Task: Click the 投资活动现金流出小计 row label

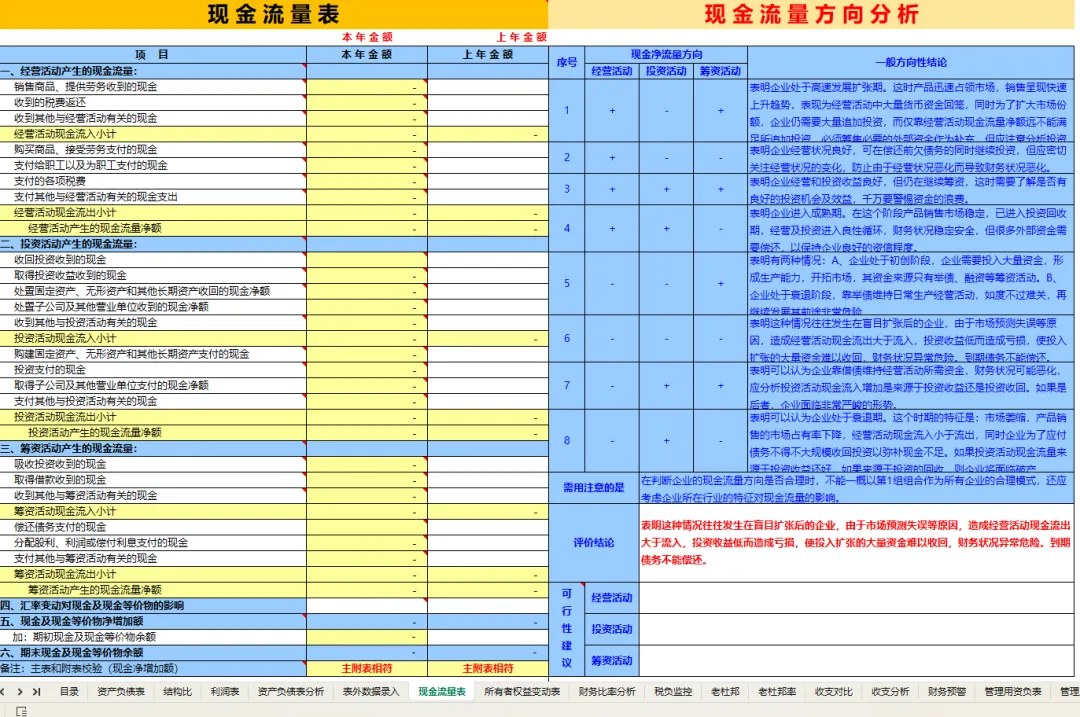Action: tap(153, 417)
